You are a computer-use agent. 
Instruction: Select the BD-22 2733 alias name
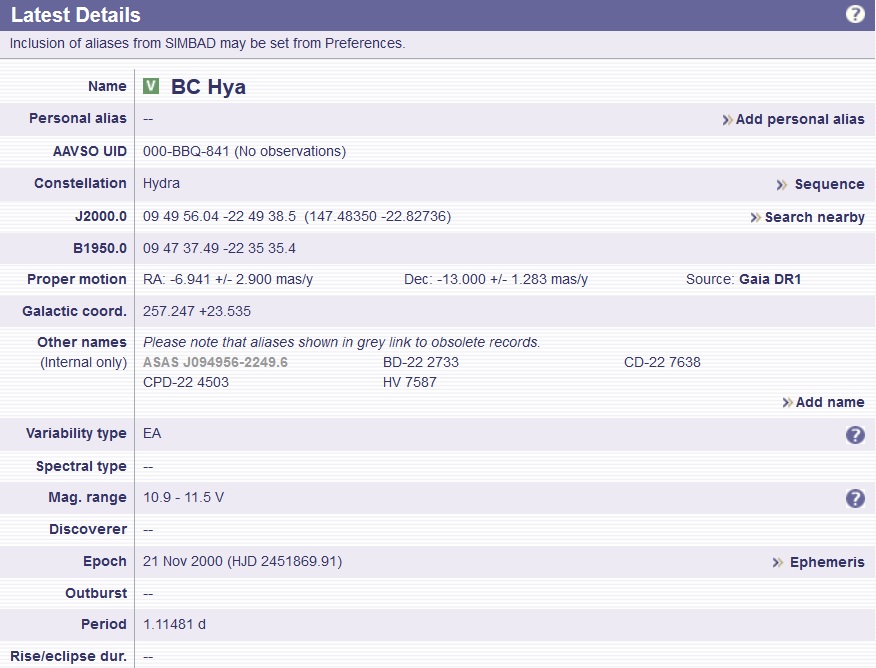point(421,362)
